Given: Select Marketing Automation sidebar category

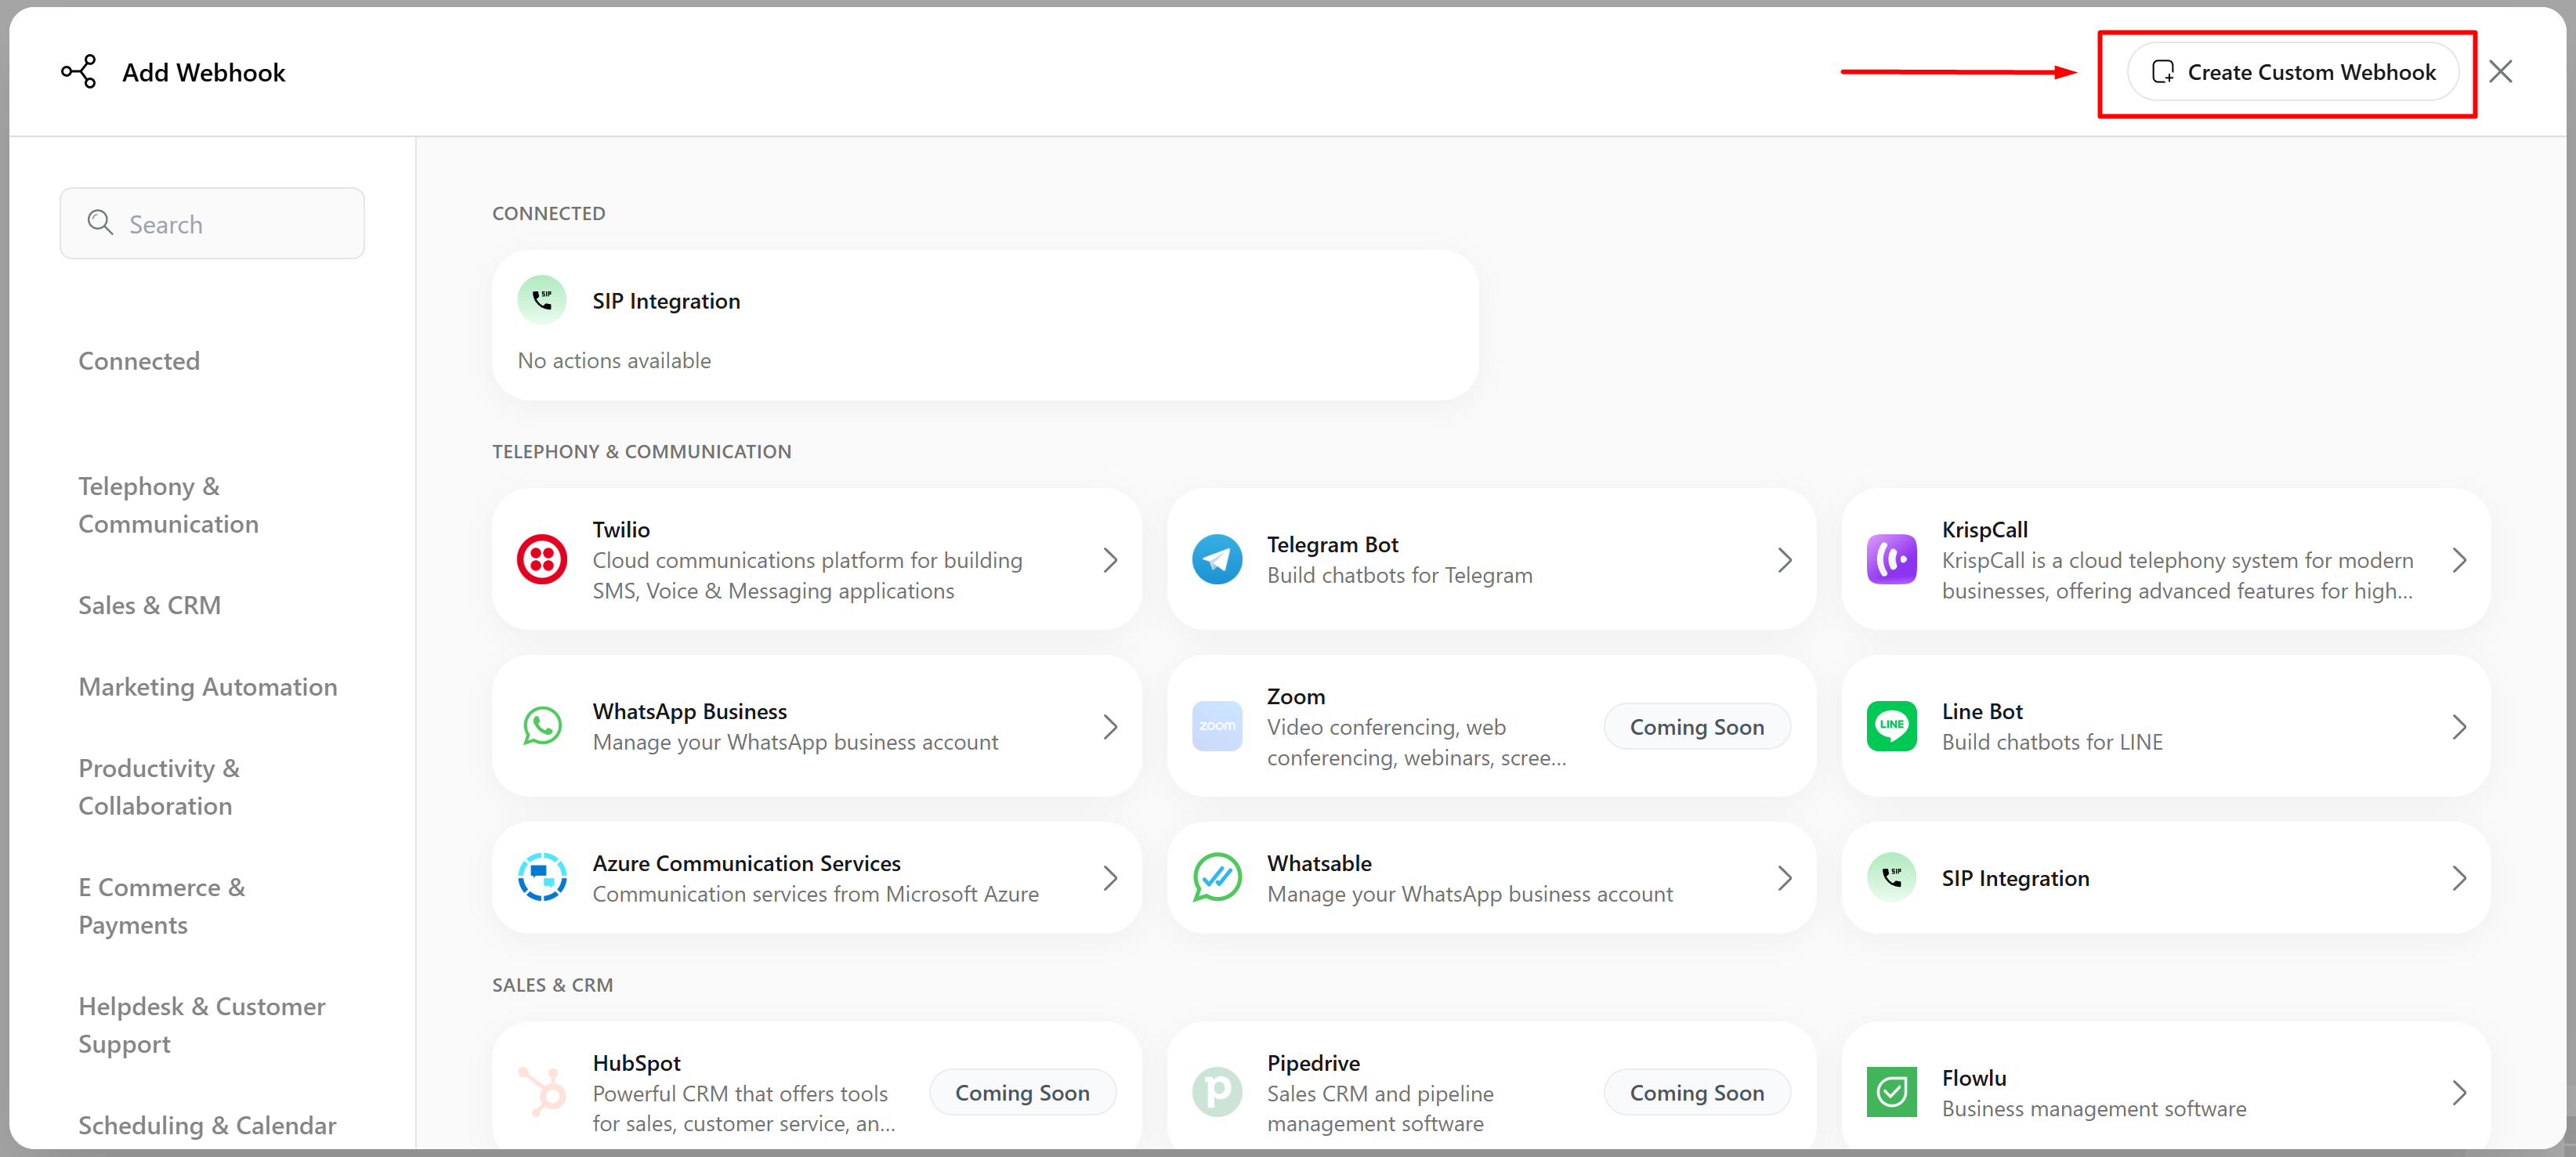Looking at the screenshot, I should click(208, 687).
